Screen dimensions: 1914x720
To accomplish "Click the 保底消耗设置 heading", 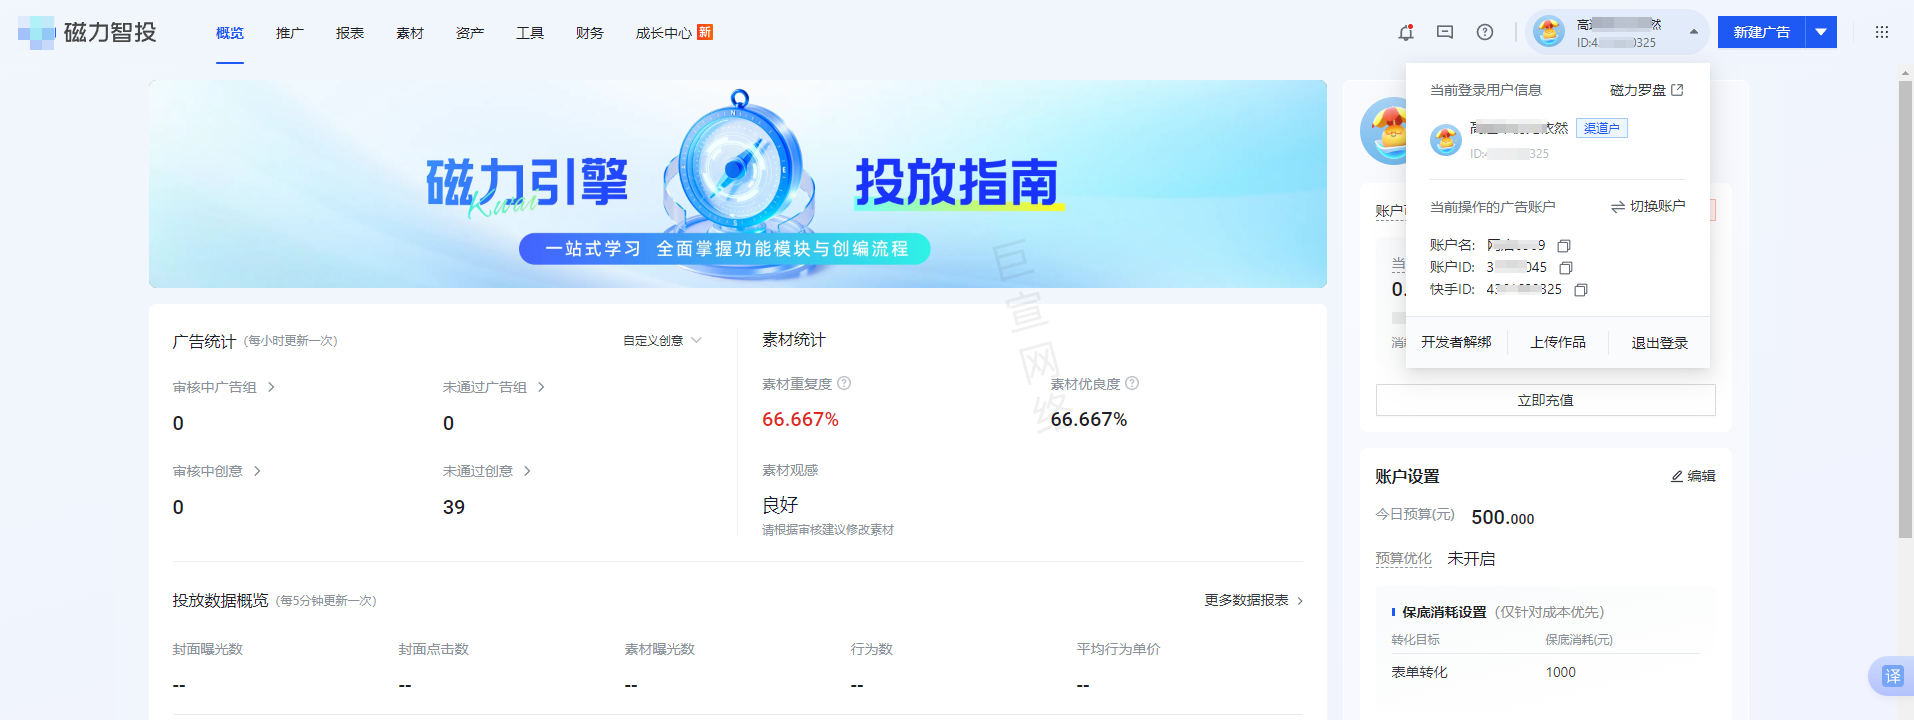I will pyautogui.click(x=1444, y=612).
